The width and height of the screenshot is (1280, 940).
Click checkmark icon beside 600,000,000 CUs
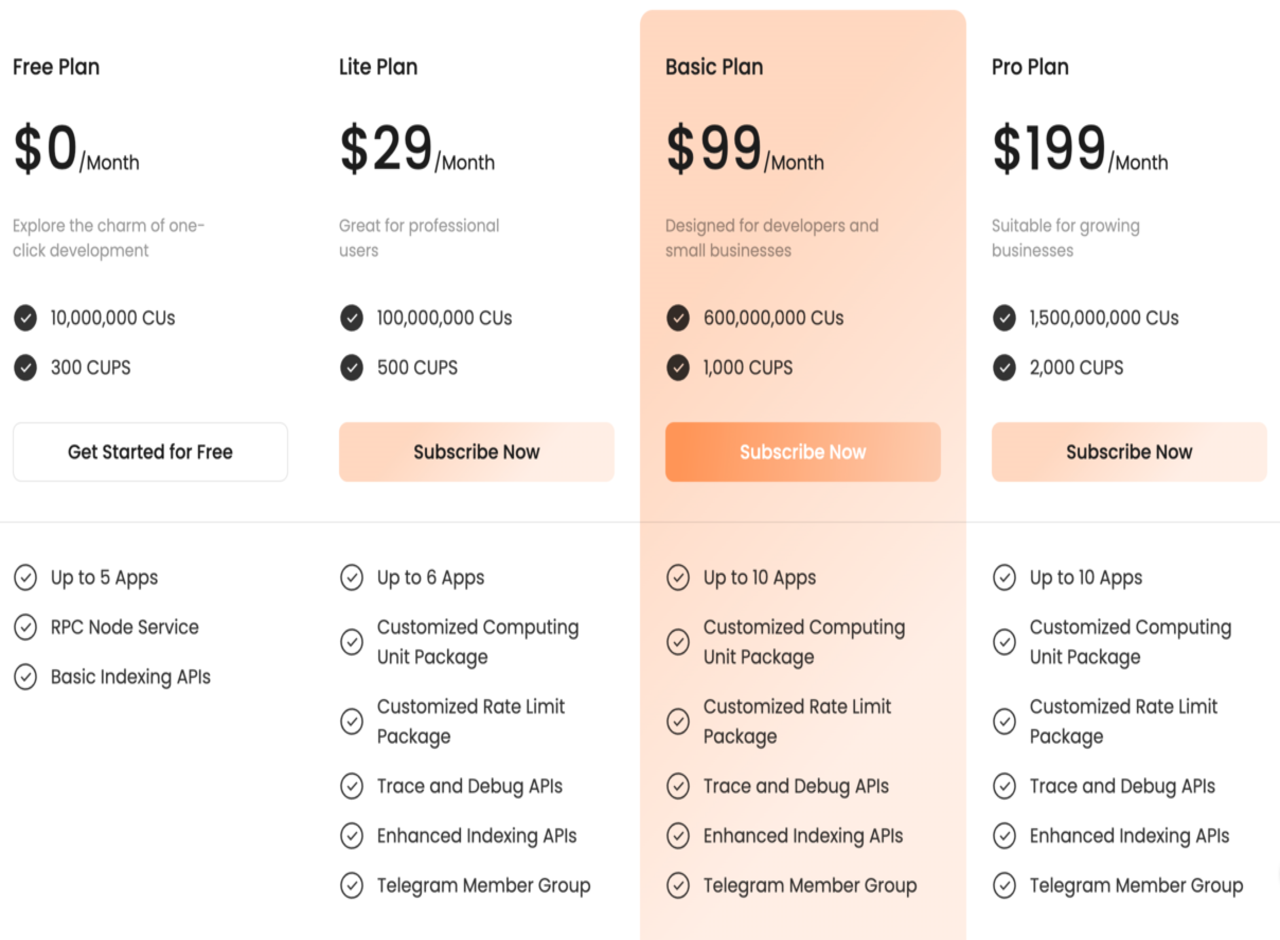click(x=678, y=318)
